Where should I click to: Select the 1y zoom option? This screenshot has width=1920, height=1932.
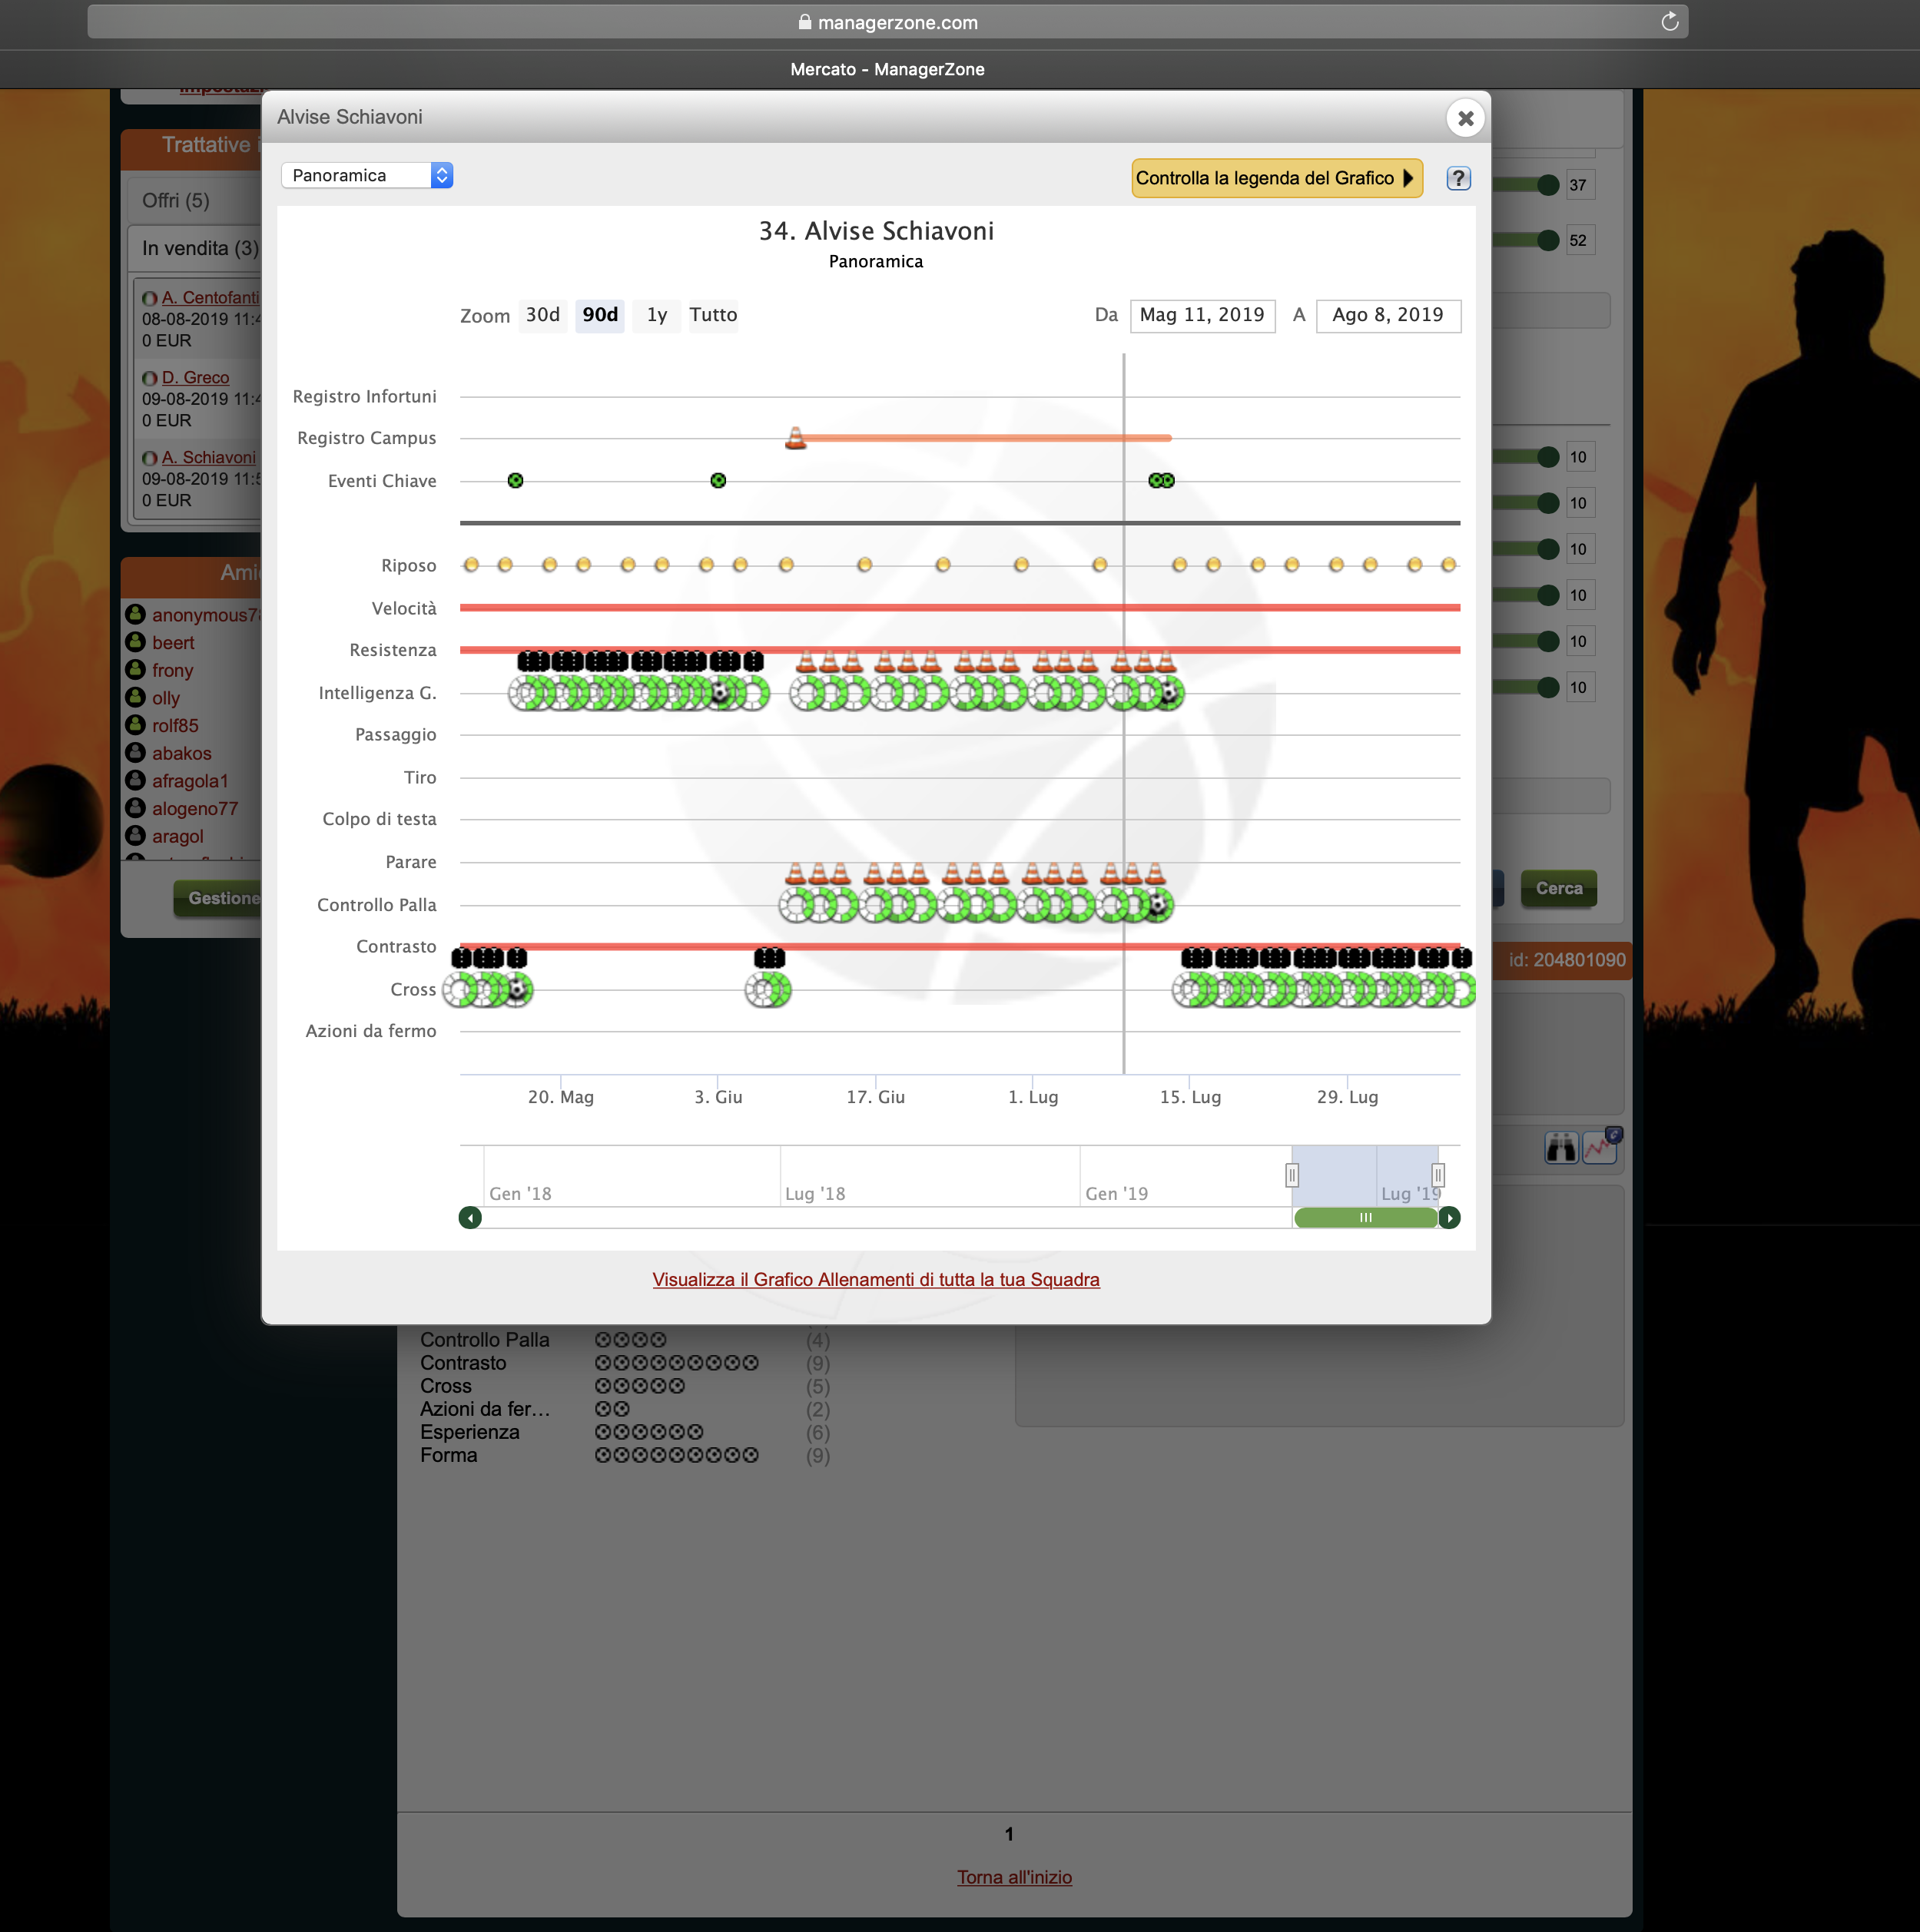656,315
